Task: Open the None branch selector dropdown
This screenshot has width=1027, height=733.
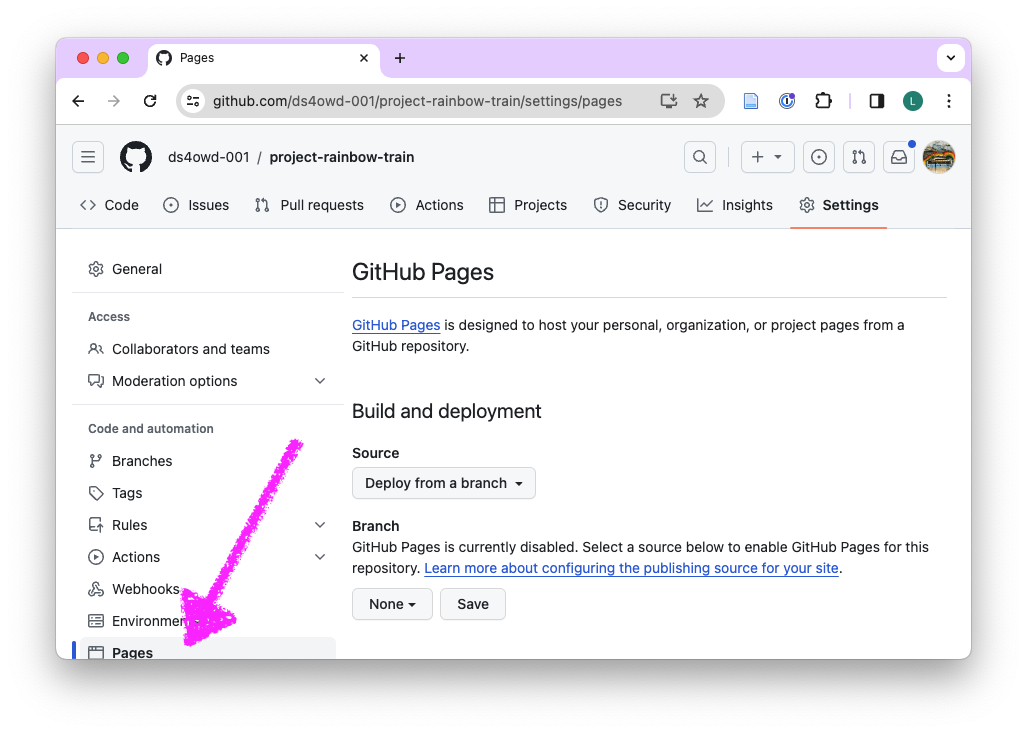Action: pos(392,604)
